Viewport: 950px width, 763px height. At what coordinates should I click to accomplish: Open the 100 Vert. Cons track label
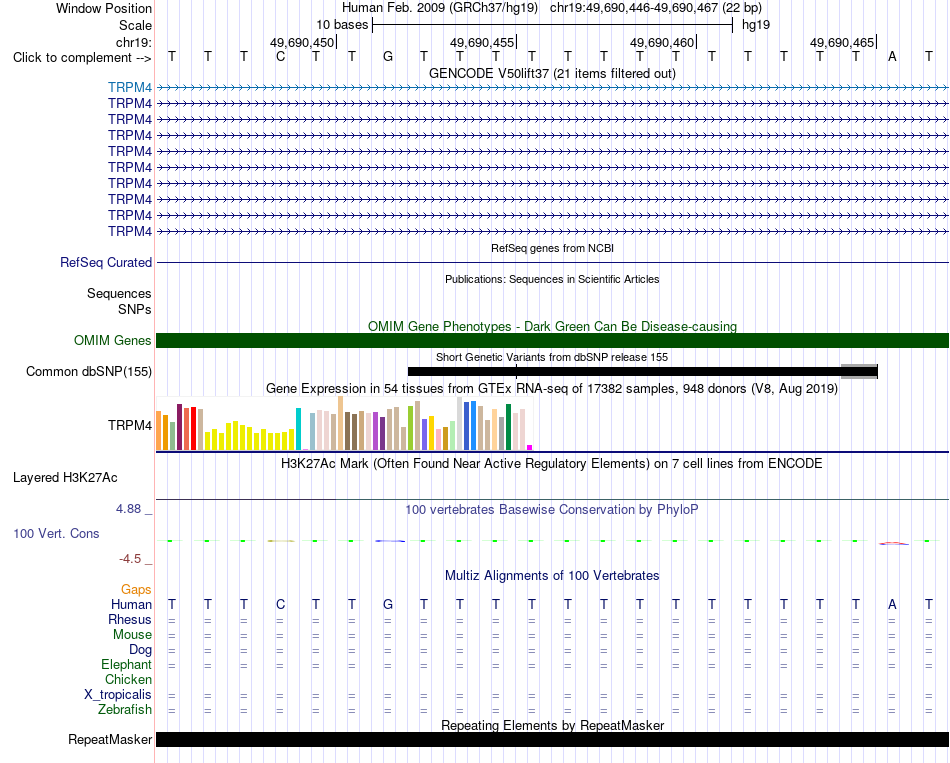coord(56,533)
